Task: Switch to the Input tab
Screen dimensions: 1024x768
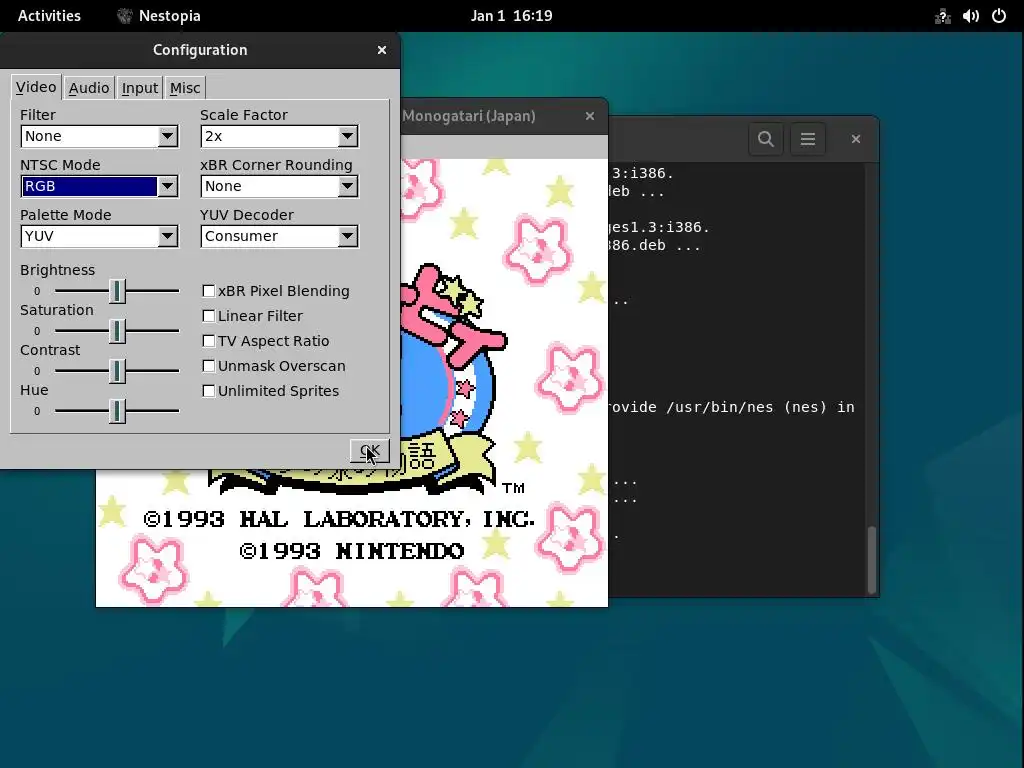Action: pyautogui.click(x=140, y=88)
